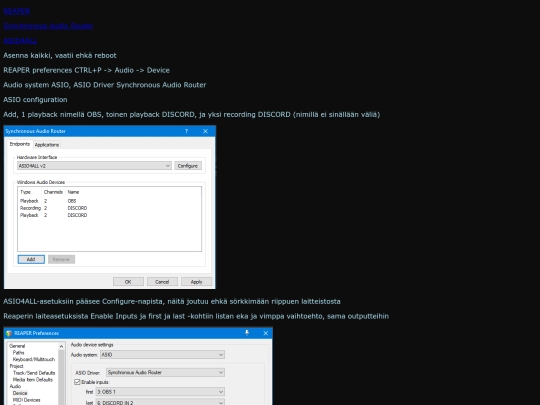Select General in the preferences tree
This screenshot has height=405, width=540.
point(17,346)
